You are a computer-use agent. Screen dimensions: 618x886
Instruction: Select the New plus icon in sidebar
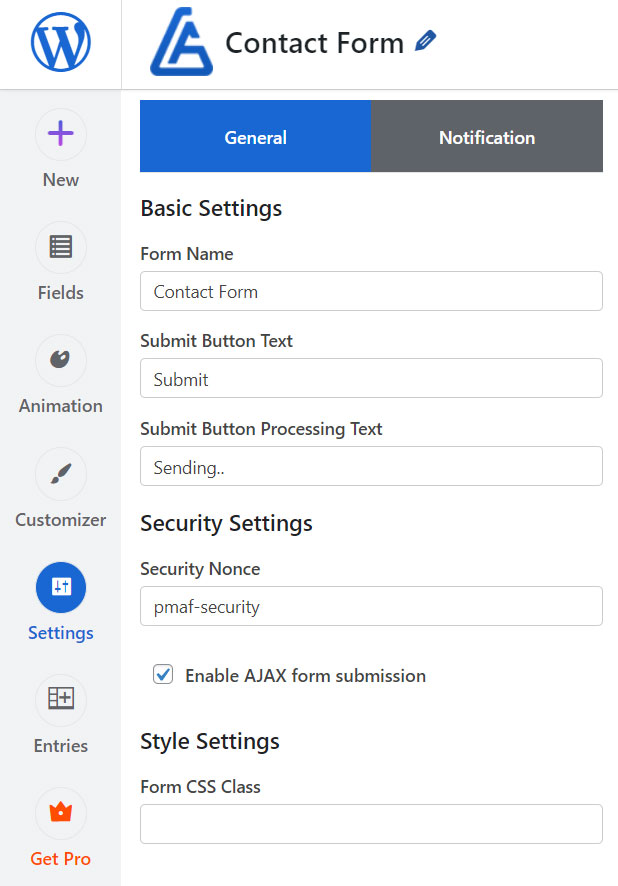point(60,134)
